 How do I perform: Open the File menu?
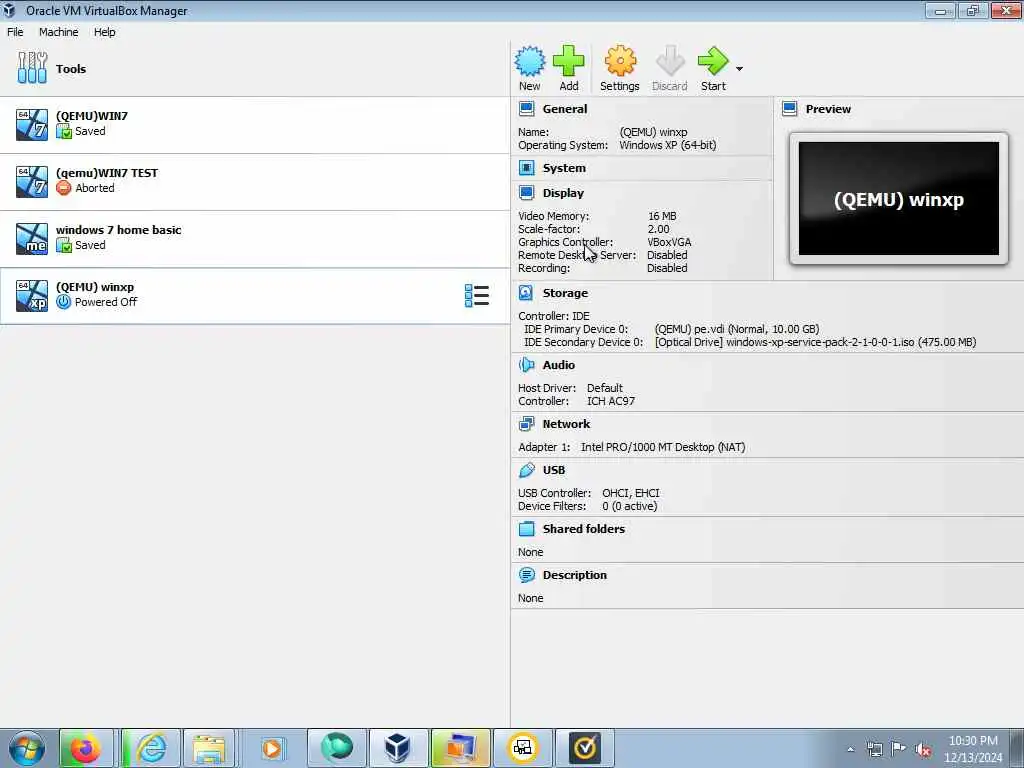click(x=15, y=32)
